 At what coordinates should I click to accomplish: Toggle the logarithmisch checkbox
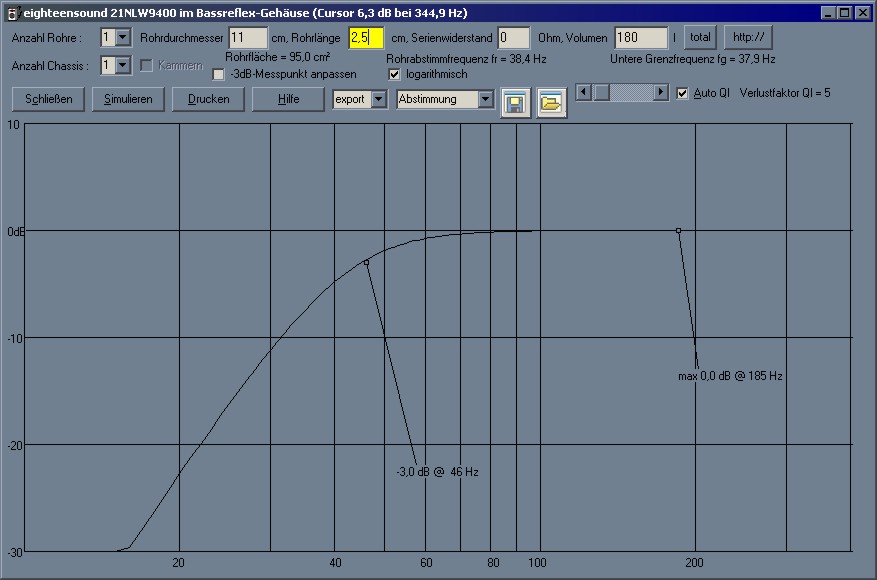pos(394,74)
